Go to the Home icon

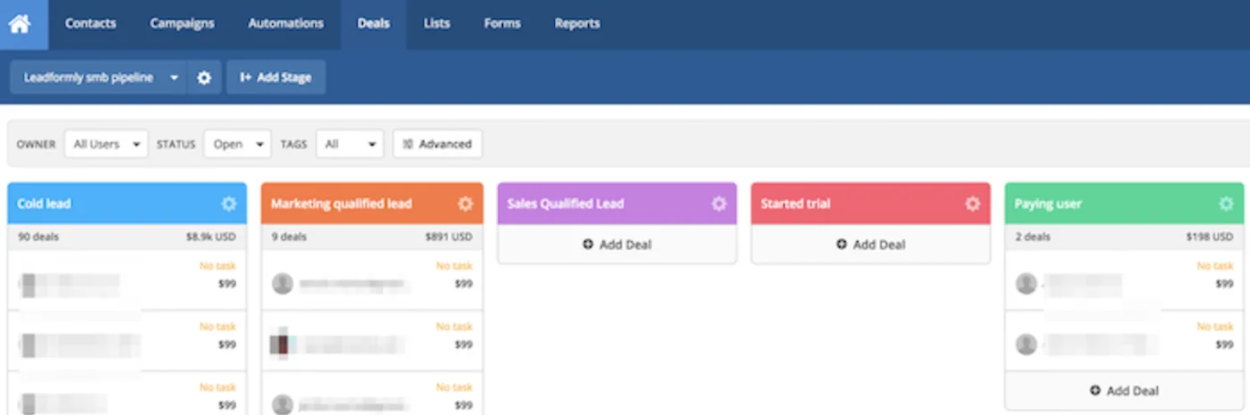[x=20, y=24]
